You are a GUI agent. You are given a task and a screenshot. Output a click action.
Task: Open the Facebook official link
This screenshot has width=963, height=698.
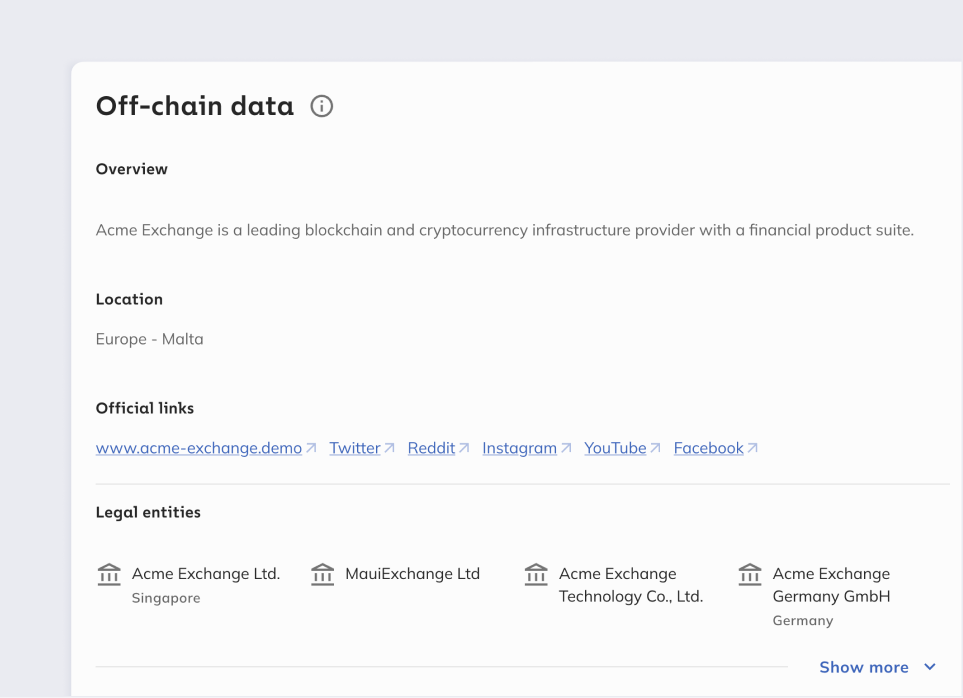pyautogui.click(x=708, y=448)
